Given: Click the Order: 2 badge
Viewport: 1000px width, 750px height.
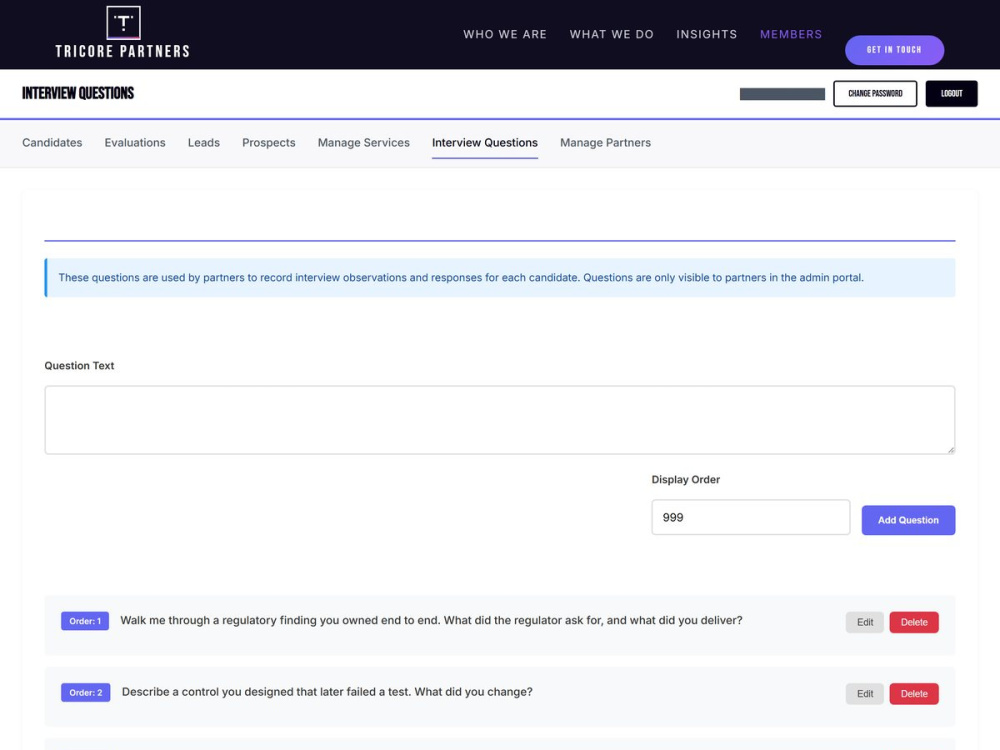Looking at the screenshot, I should (85, 693).
